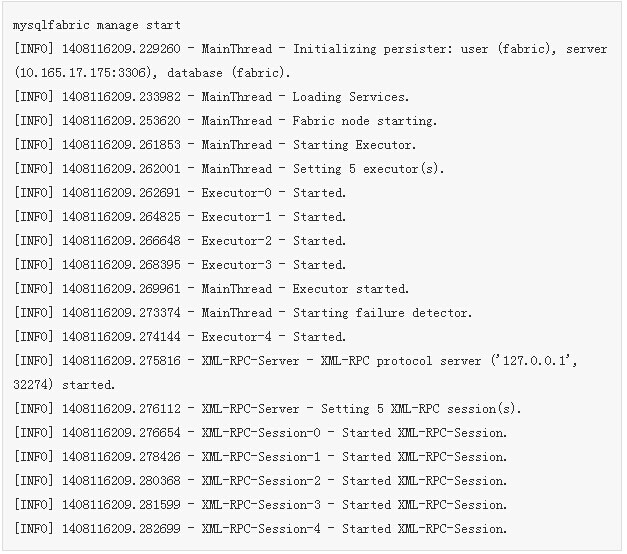Click the 'Initializing persister' log line
This screenshot has width=627, height=554.
(x=311, y=49)
